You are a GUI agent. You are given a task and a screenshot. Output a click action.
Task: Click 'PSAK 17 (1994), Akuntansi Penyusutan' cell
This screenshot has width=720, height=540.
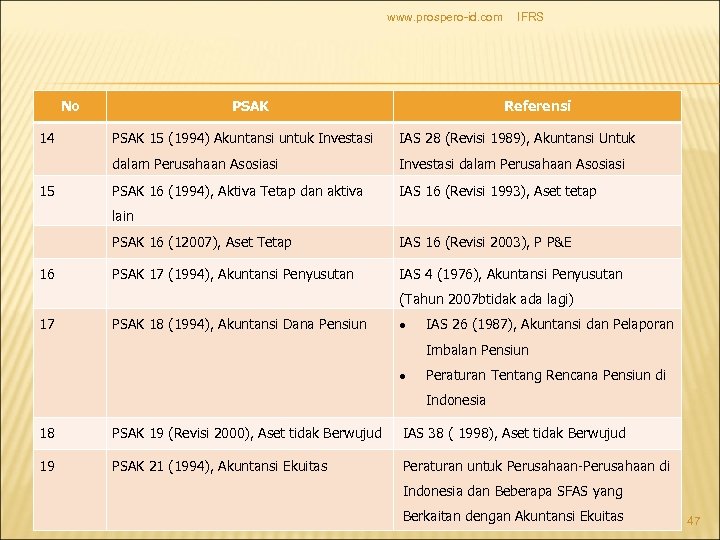pyautogui.click(x=250, y=283)
